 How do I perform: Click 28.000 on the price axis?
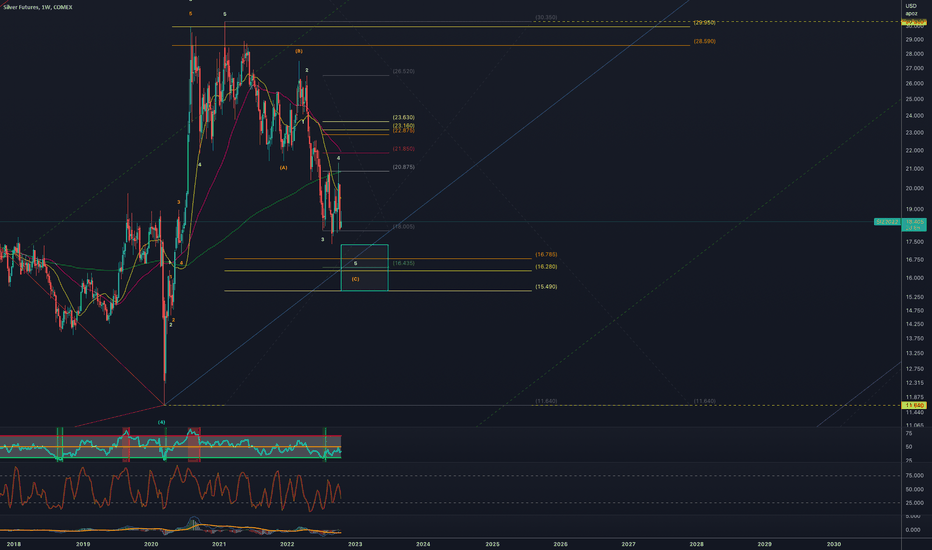coord(914,54)
